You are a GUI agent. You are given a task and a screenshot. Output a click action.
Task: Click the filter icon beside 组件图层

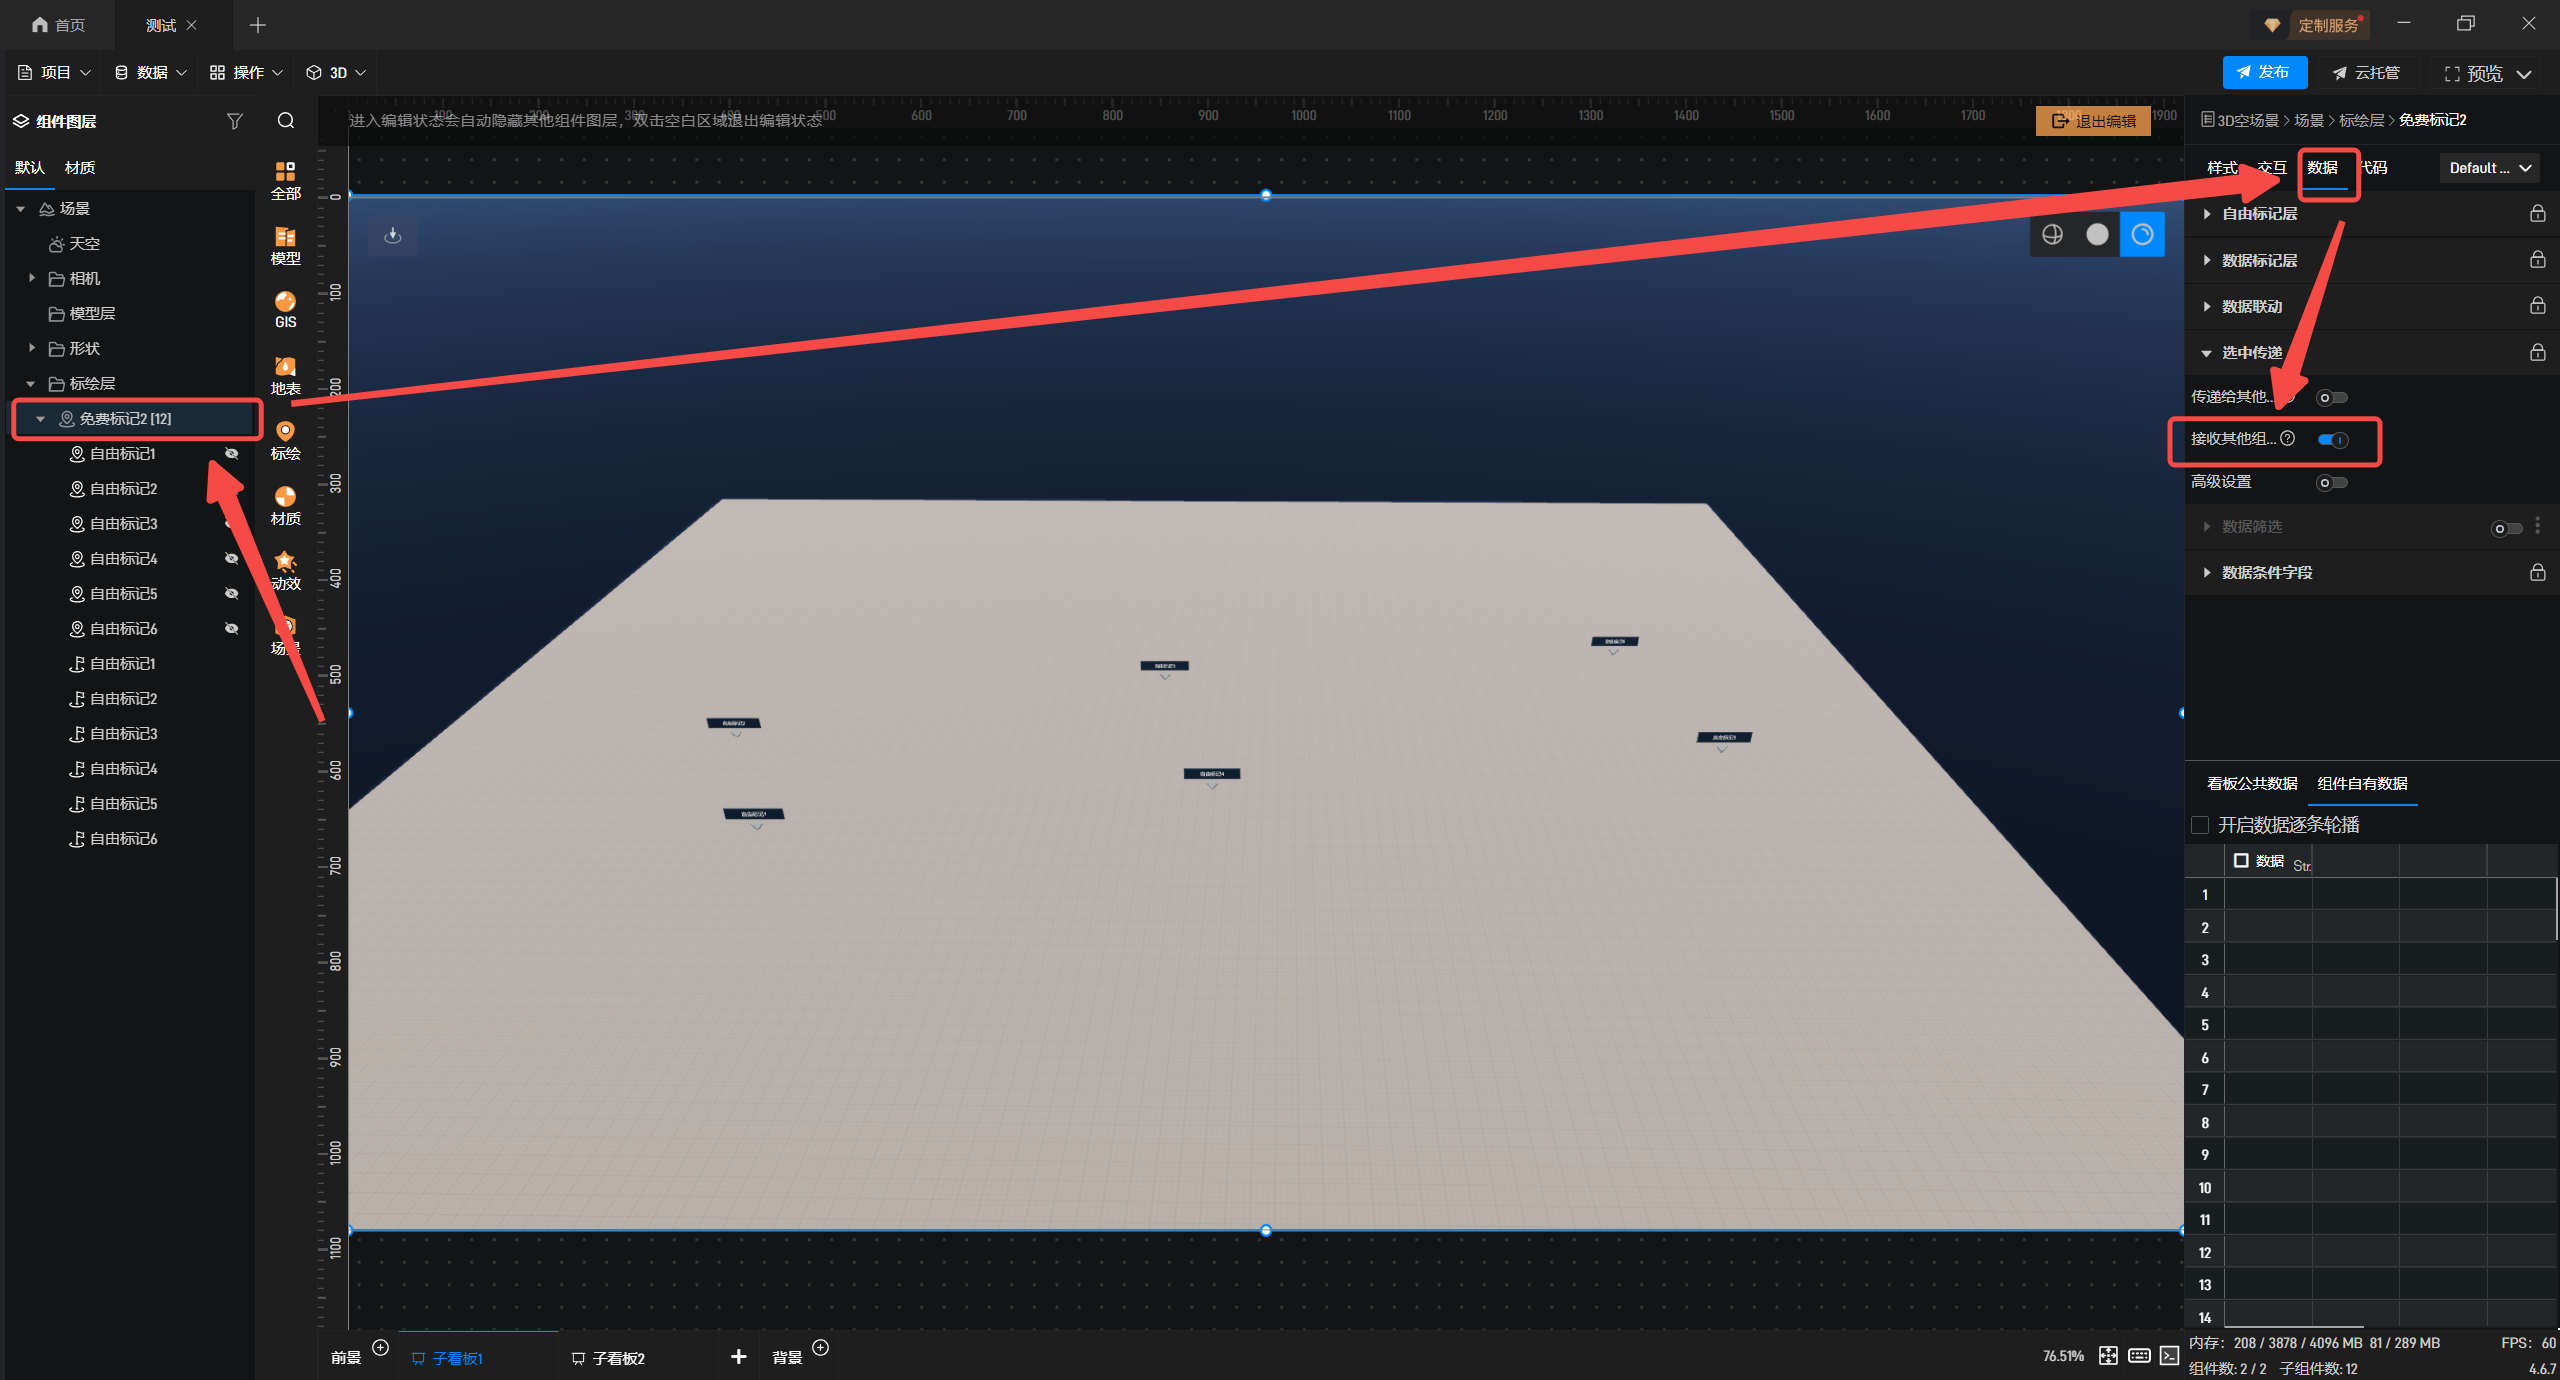tap(235, 121)
